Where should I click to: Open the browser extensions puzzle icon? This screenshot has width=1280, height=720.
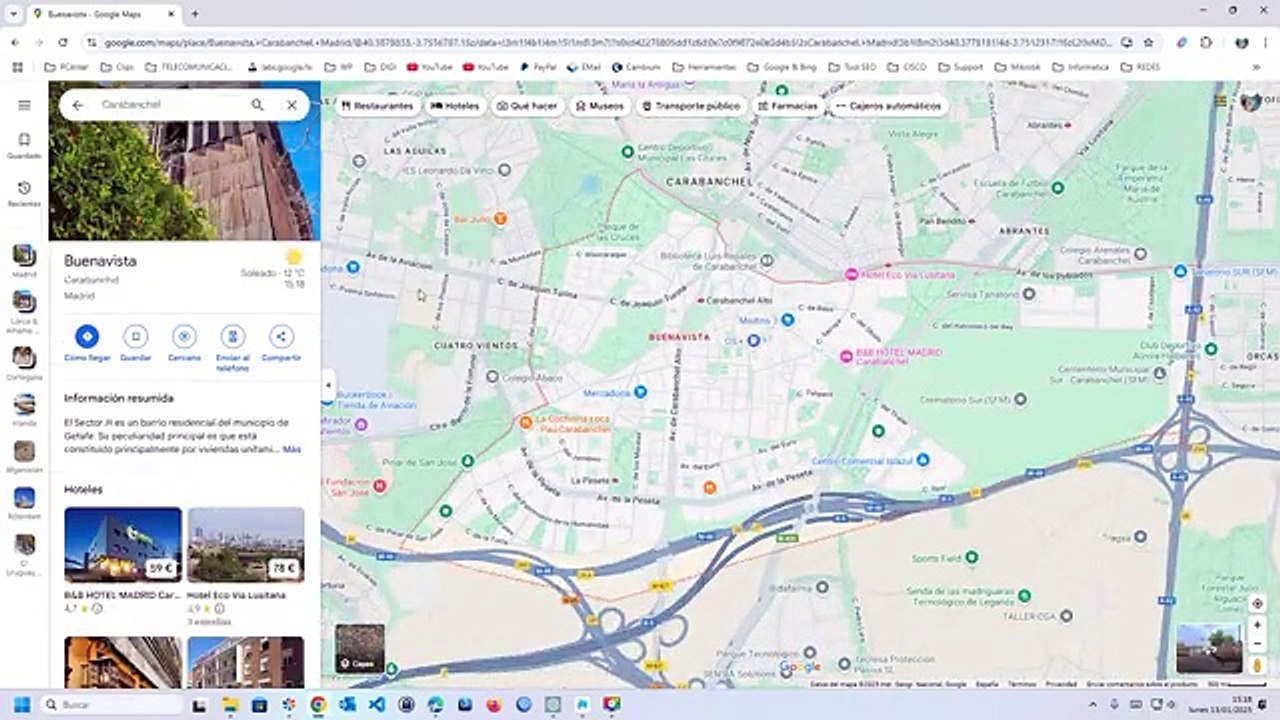(1206, 43)
